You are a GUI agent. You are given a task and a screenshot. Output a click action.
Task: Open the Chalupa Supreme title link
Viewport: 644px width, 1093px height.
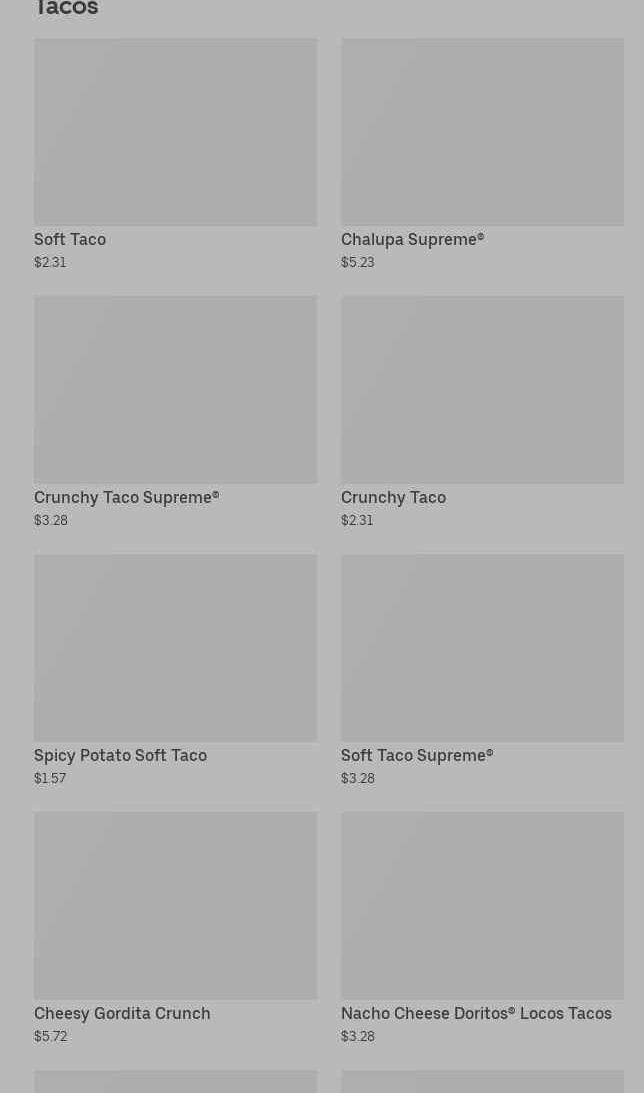tap(412, 240)
